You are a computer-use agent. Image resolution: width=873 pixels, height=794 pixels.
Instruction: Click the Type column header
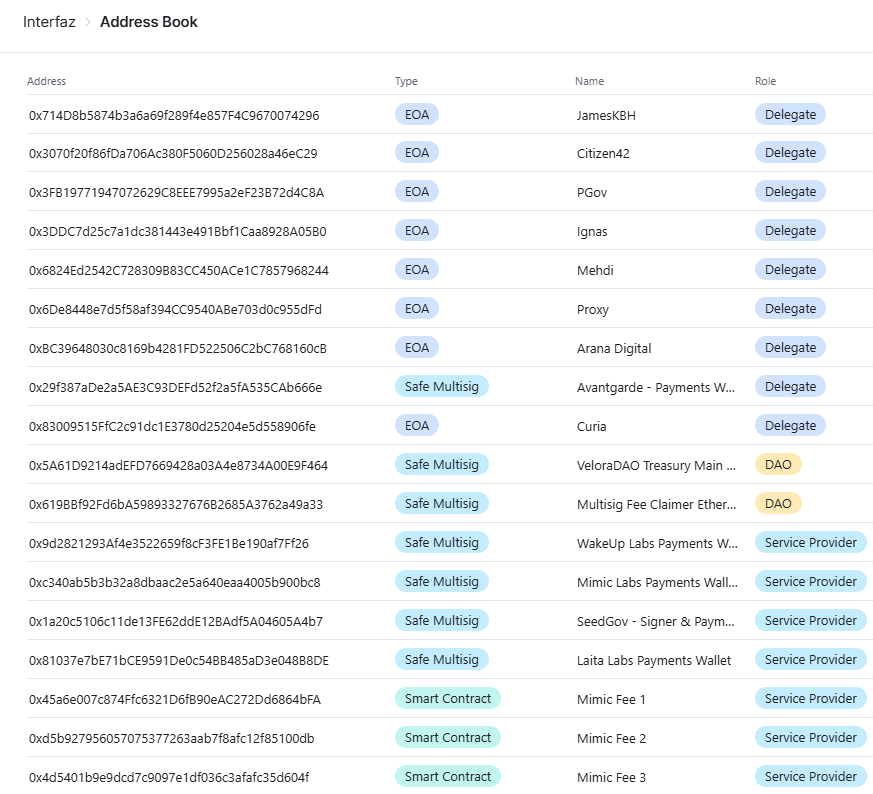(x=406, y=81)
